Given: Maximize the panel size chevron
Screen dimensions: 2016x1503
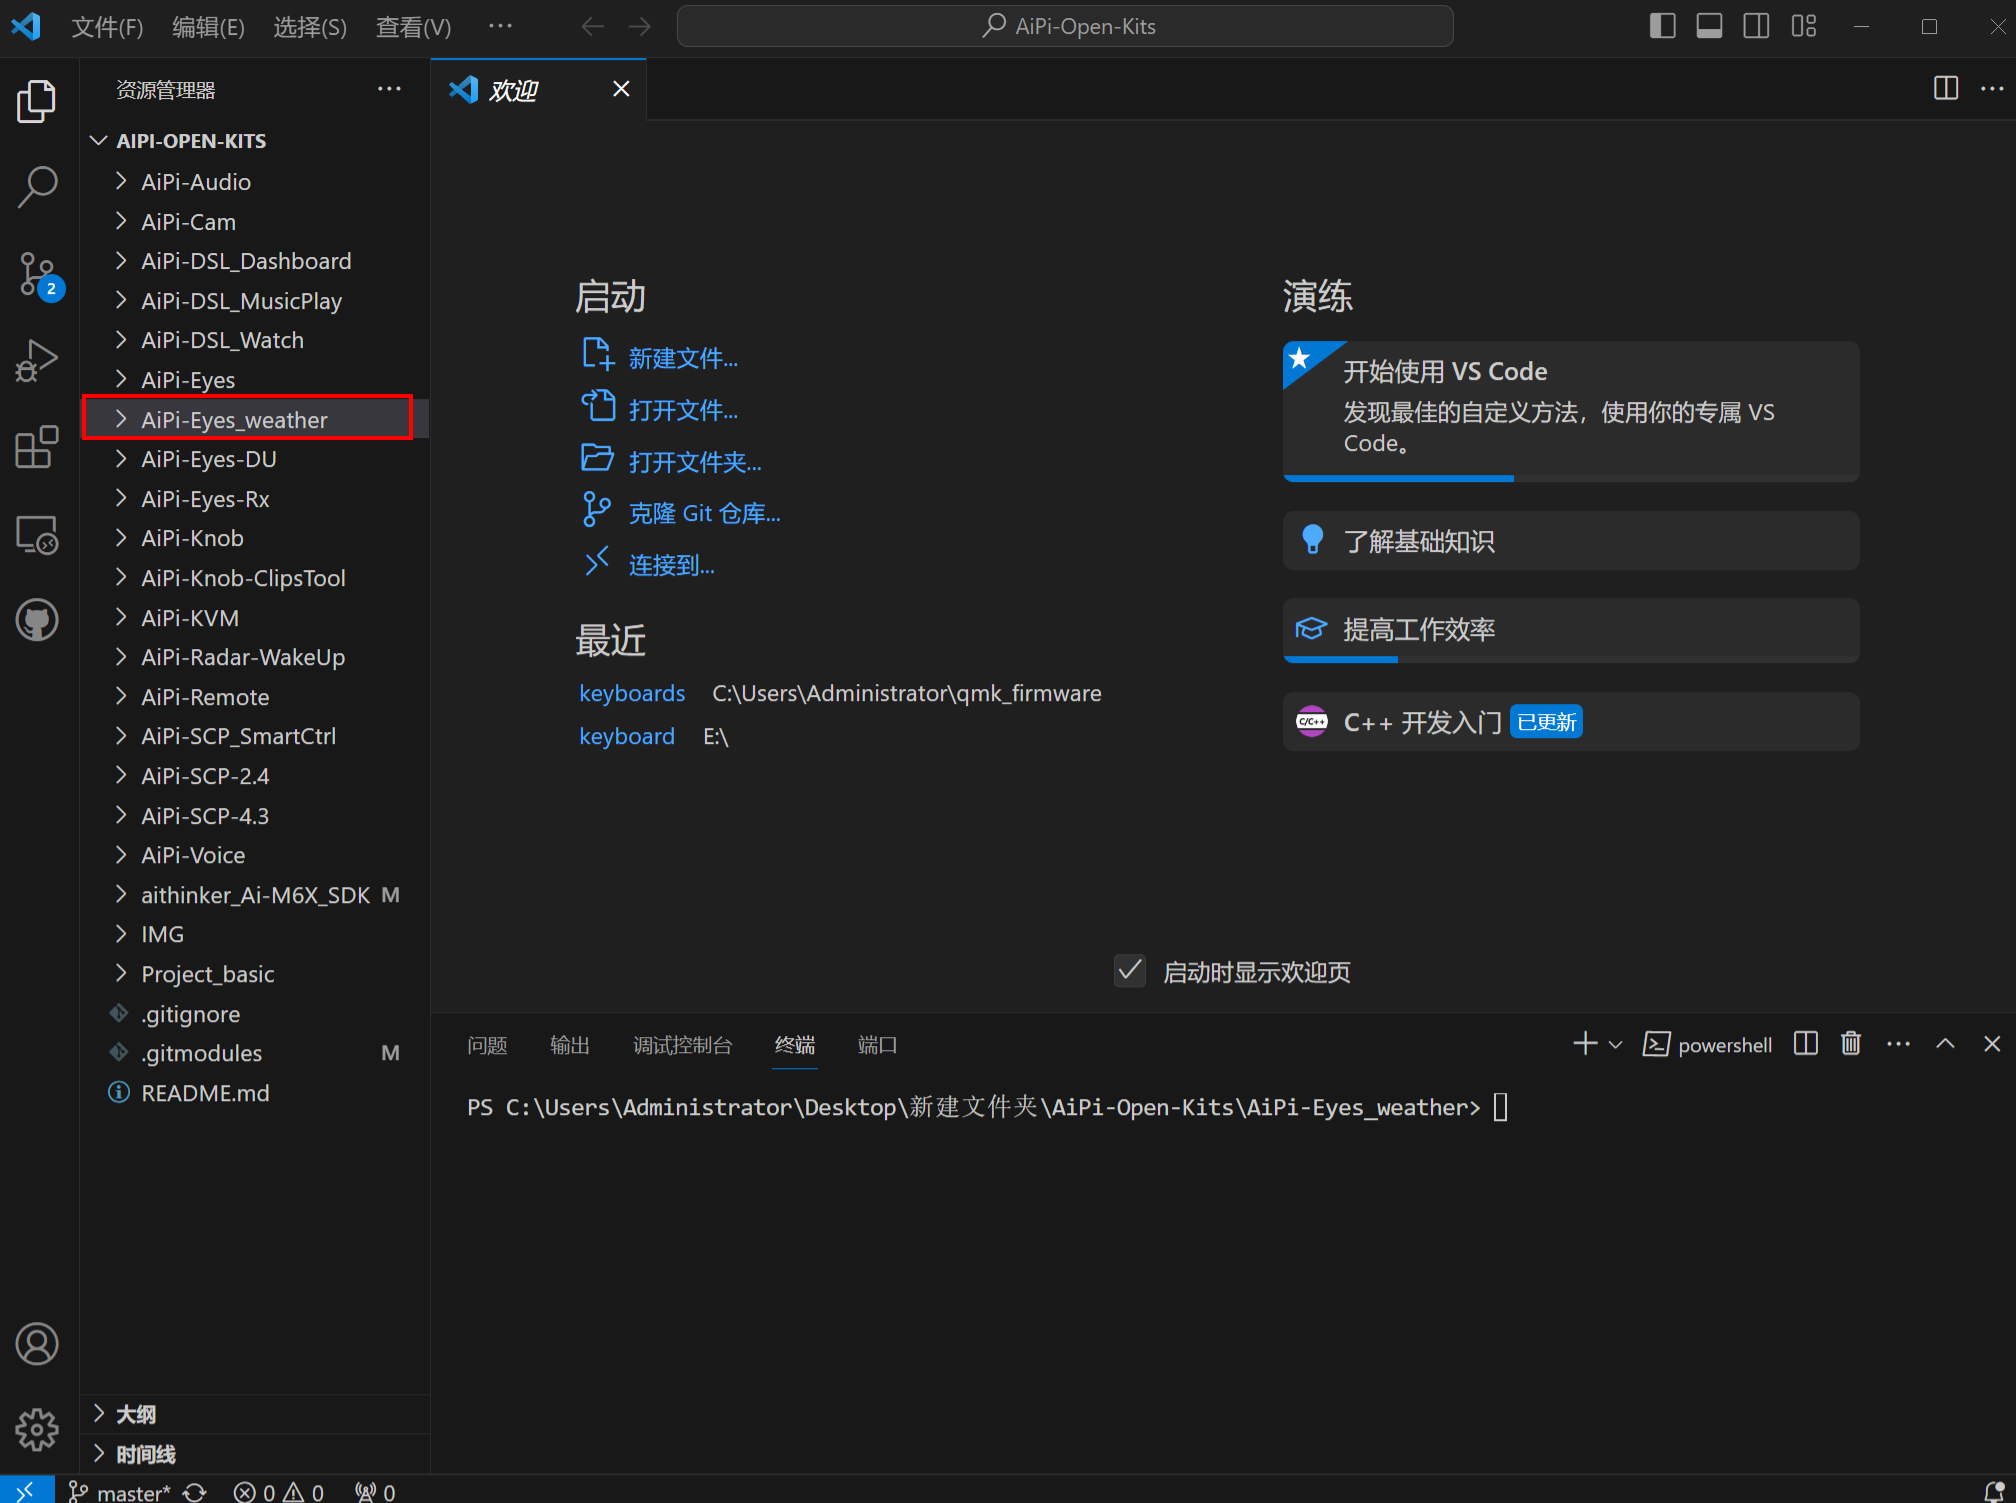Looking at the screenshot, I should [1945, 1044].
